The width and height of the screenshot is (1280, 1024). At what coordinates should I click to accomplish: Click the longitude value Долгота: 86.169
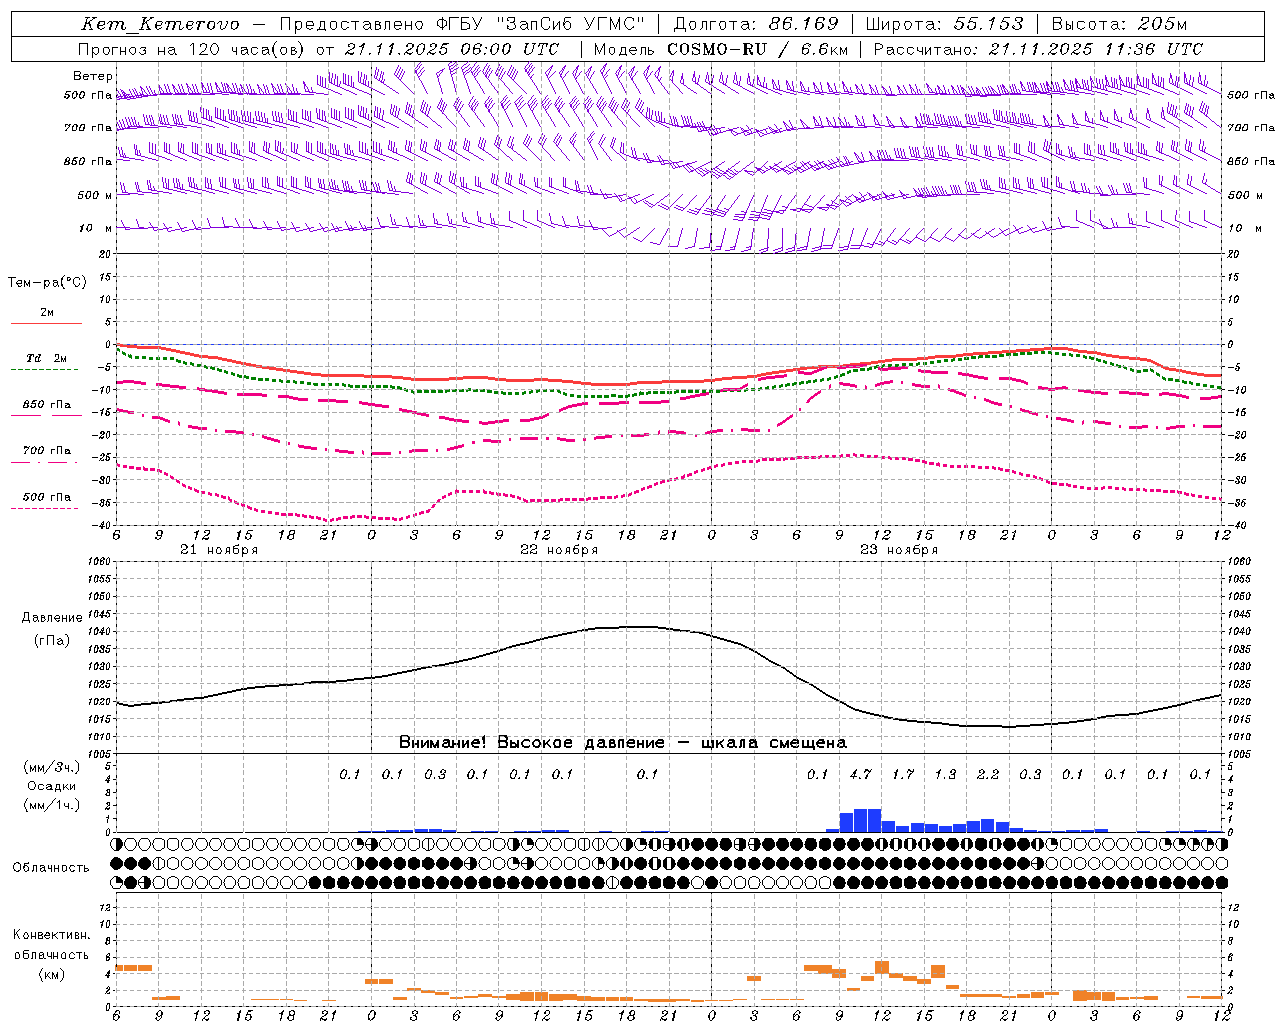757,24
